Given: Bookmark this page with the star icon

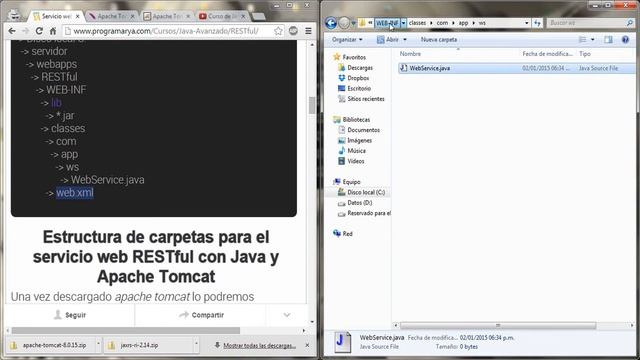Looking at the screenshot, I should pos(278,31).
